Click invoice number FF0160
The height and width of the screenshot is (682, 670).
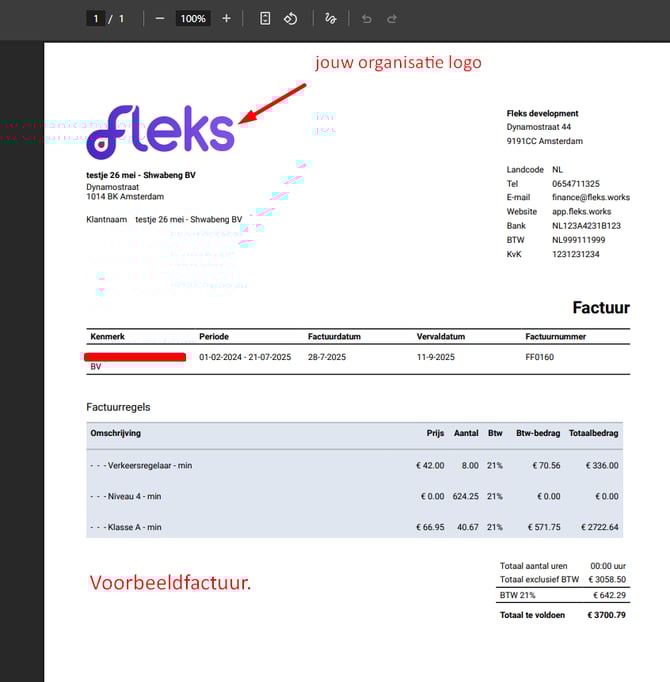coord(539,357)
